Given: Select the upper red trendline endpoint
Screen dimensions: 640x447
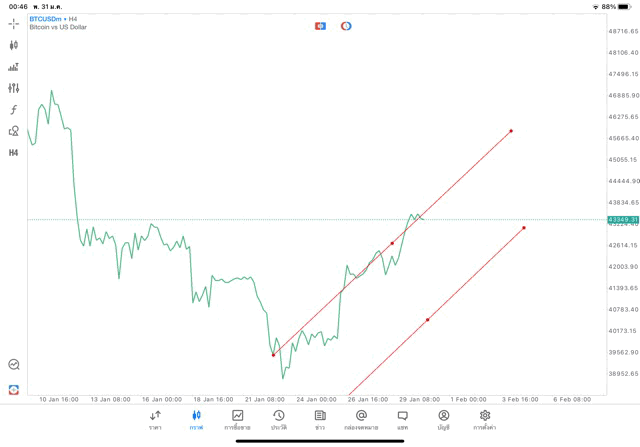Looking at the screenshot, I should pyautogui.click(x=511, y=131).
